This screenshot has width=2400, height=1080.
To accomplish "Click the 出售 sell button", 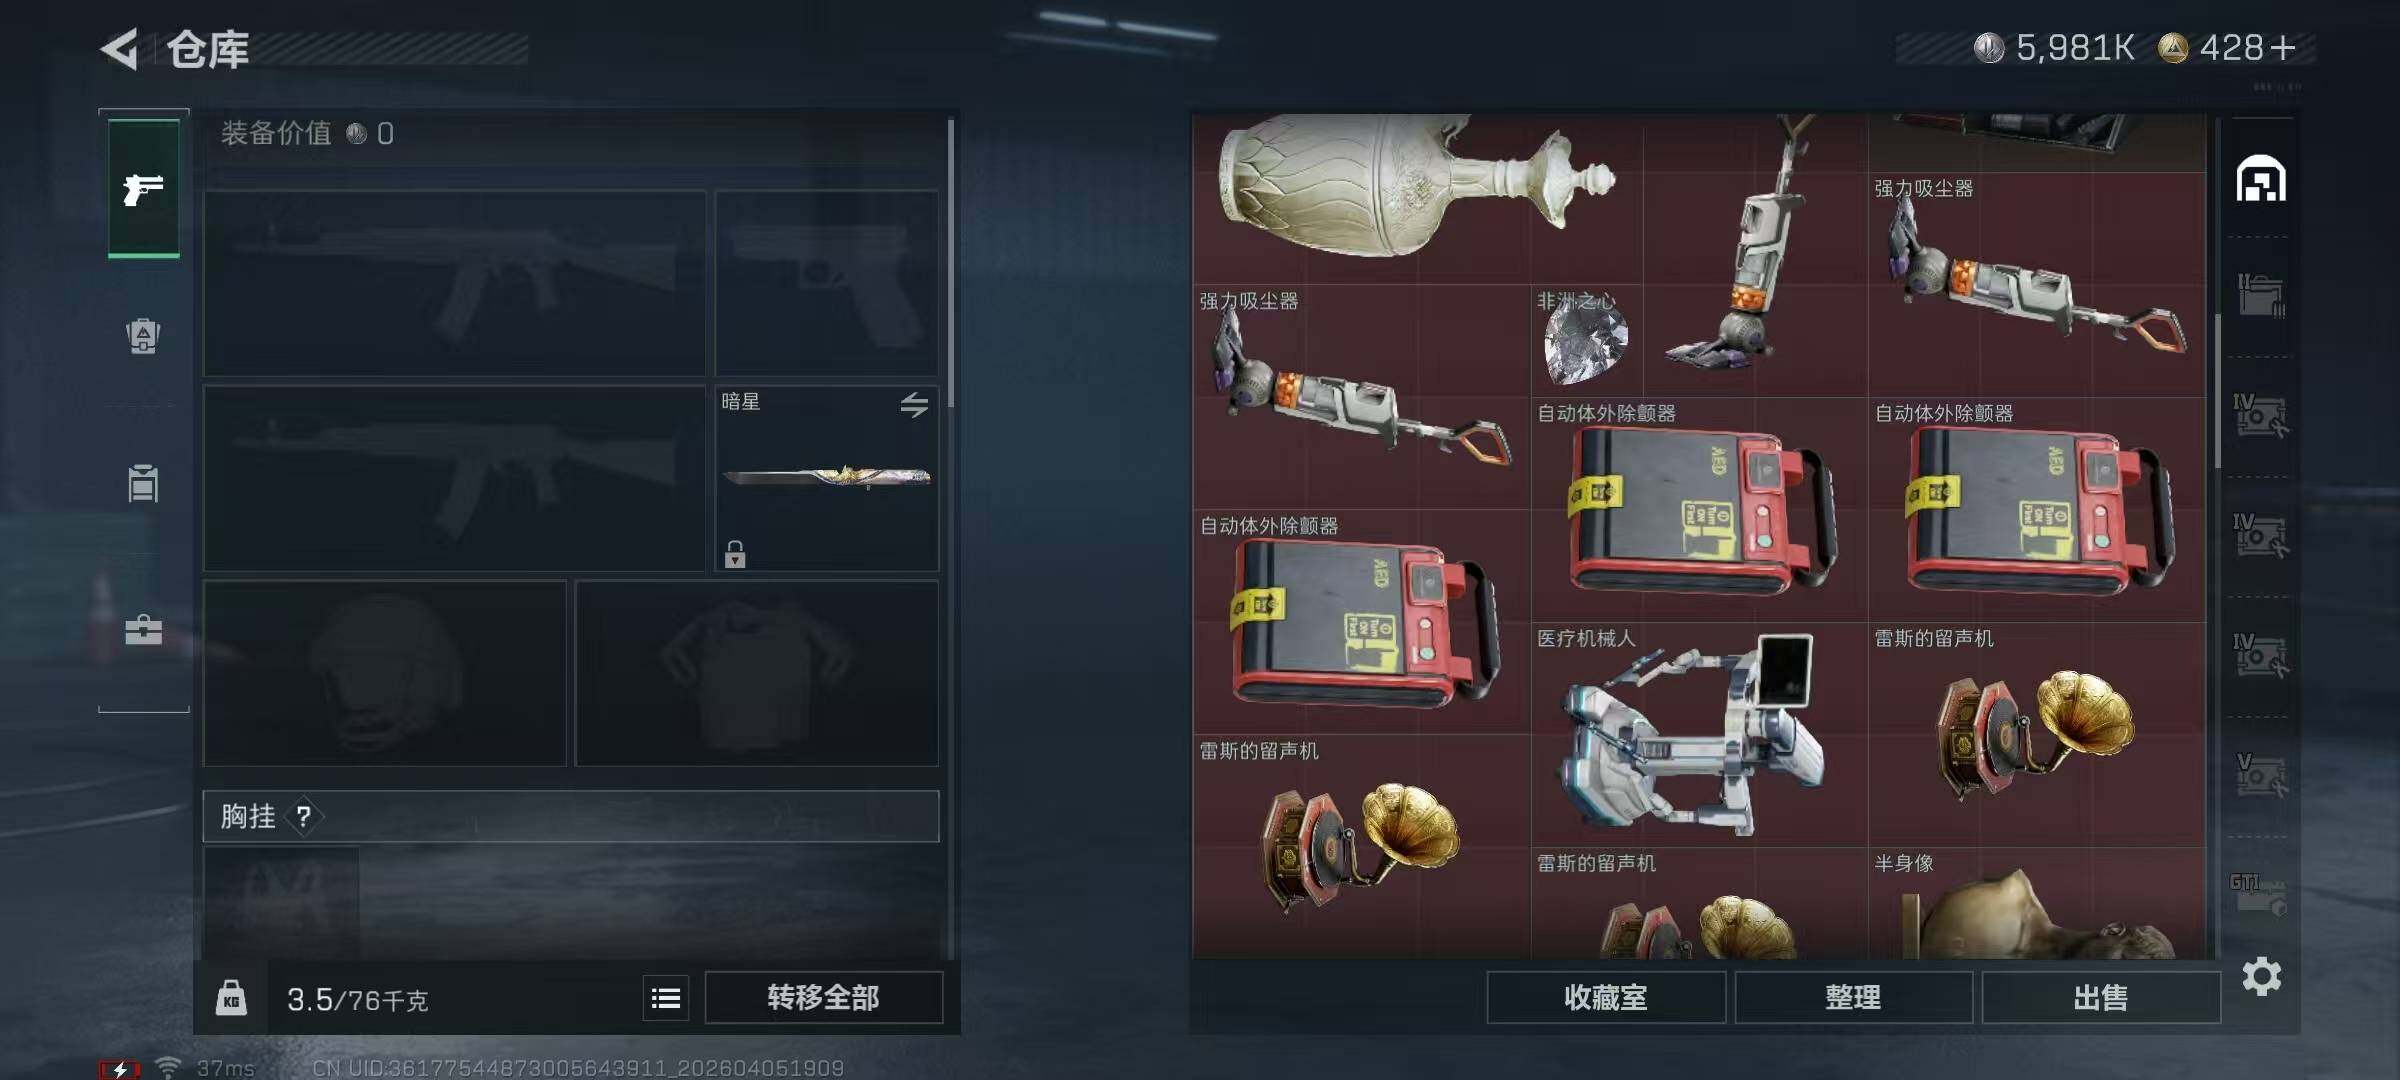I will [2101, 998].
